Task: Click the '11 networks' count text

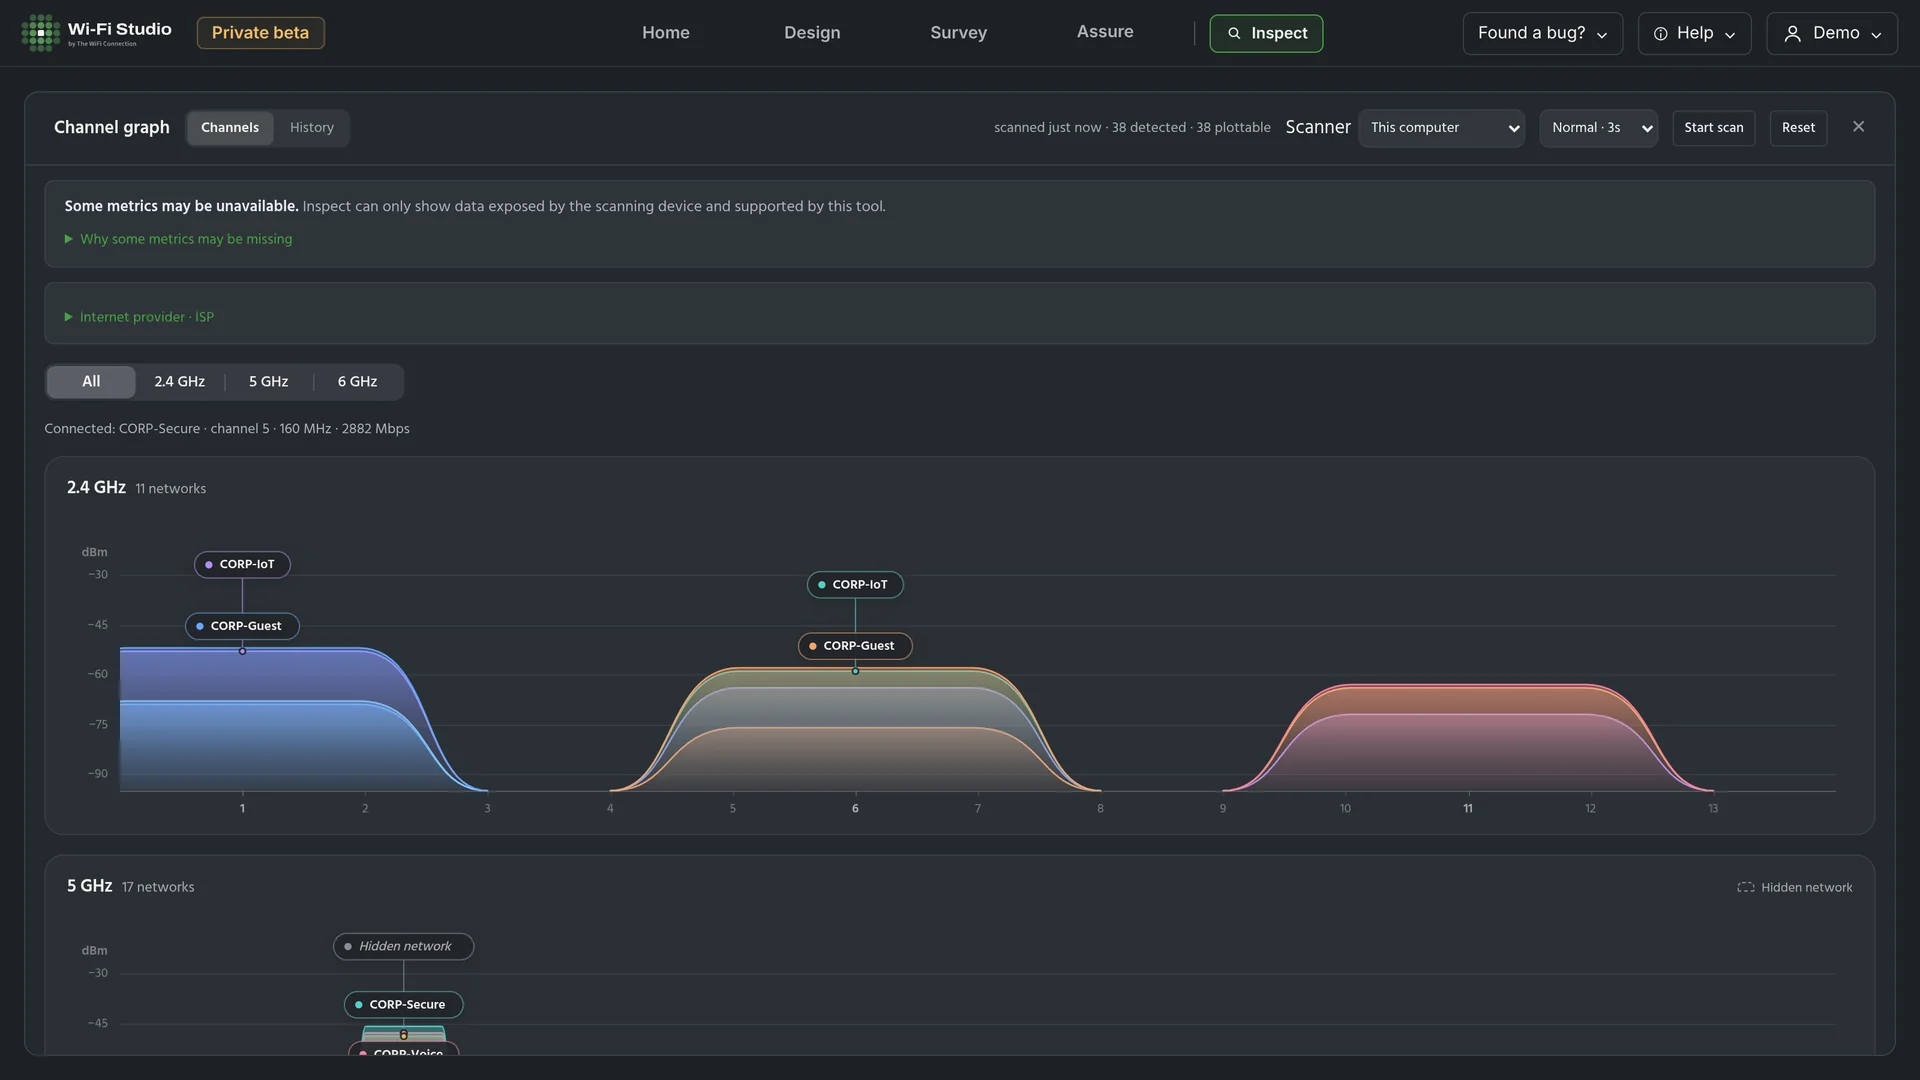Action: pos(171,489)
